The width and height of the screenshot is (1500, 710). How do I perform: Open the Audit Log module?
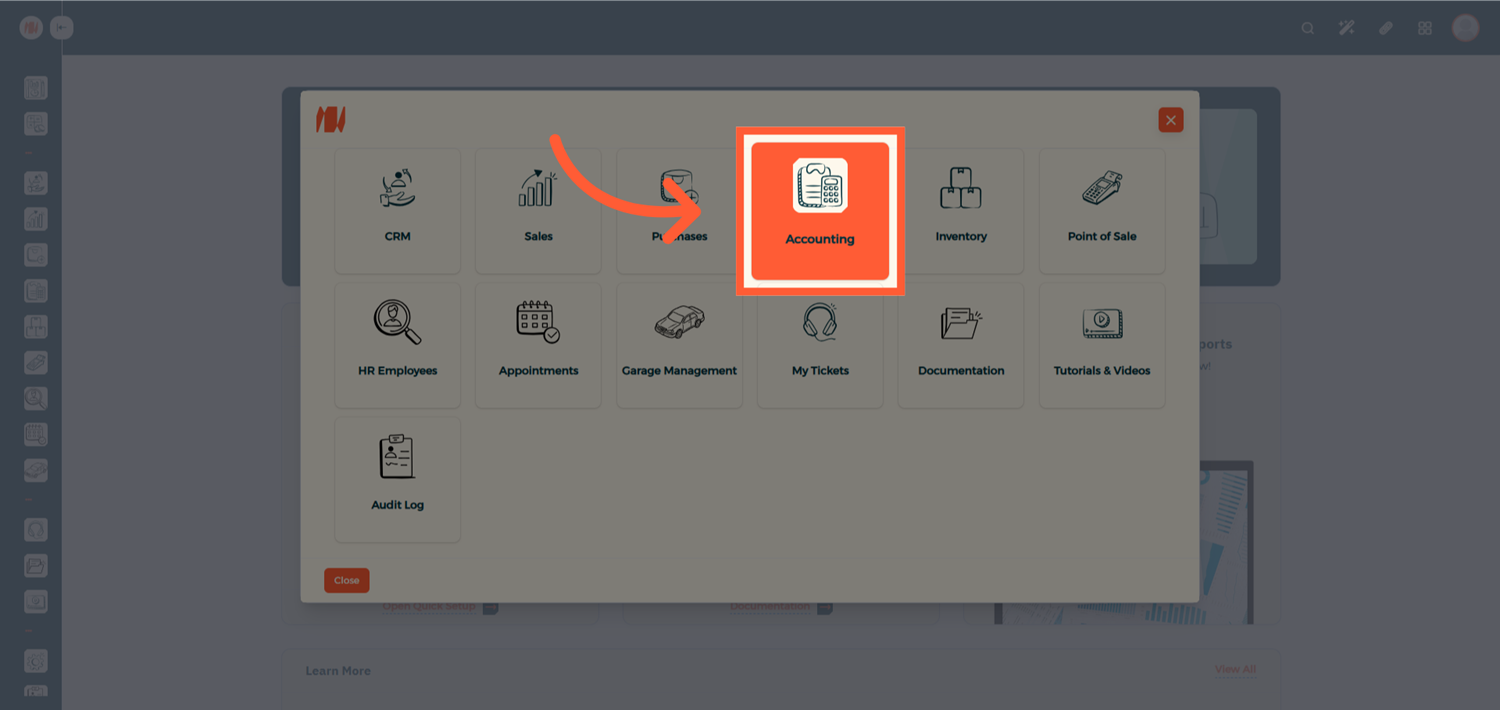point(397,478)
